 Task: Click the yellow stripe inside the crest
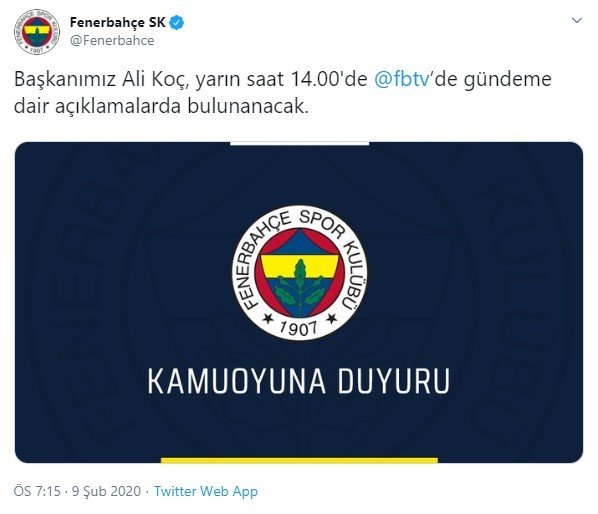click(x=300, y=266)
